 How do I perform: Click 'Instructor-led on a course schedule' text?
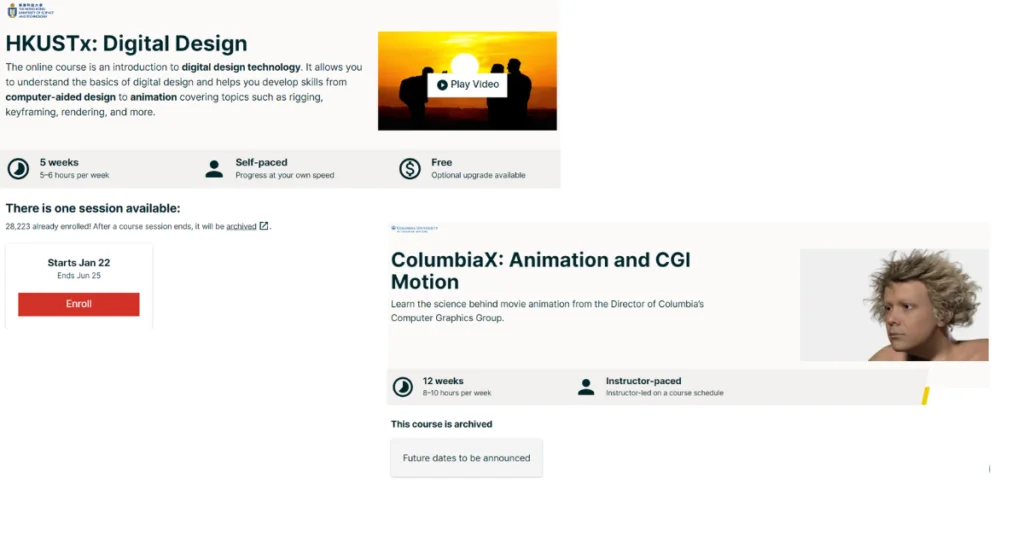(664, 393)
